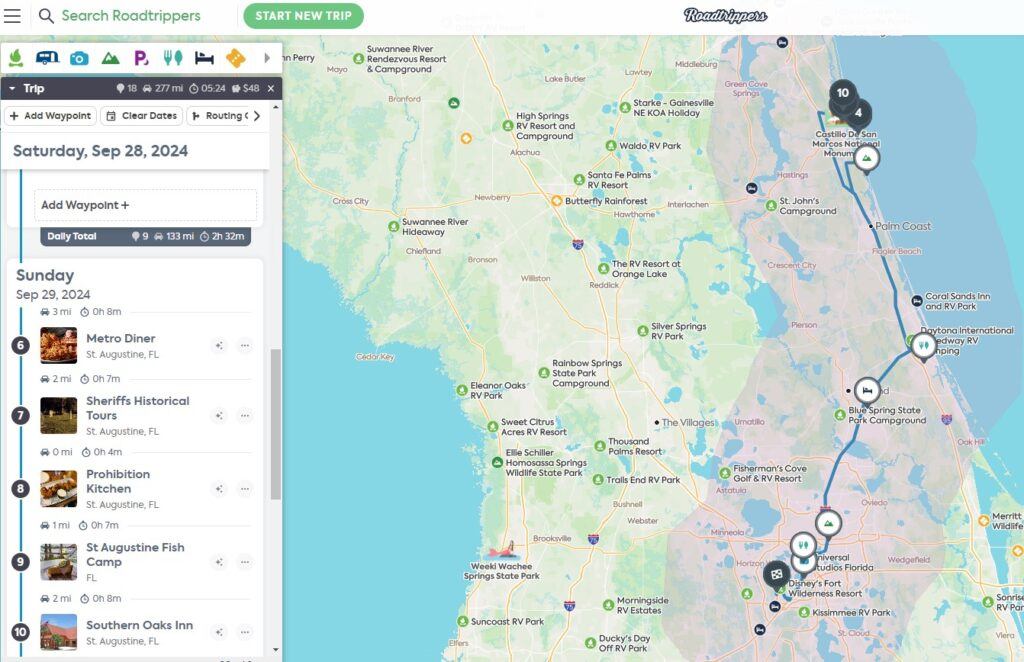Screen dimensions: 1024x662
Task: Show more categories with the right arrow
Action: [x=266, y=58]
